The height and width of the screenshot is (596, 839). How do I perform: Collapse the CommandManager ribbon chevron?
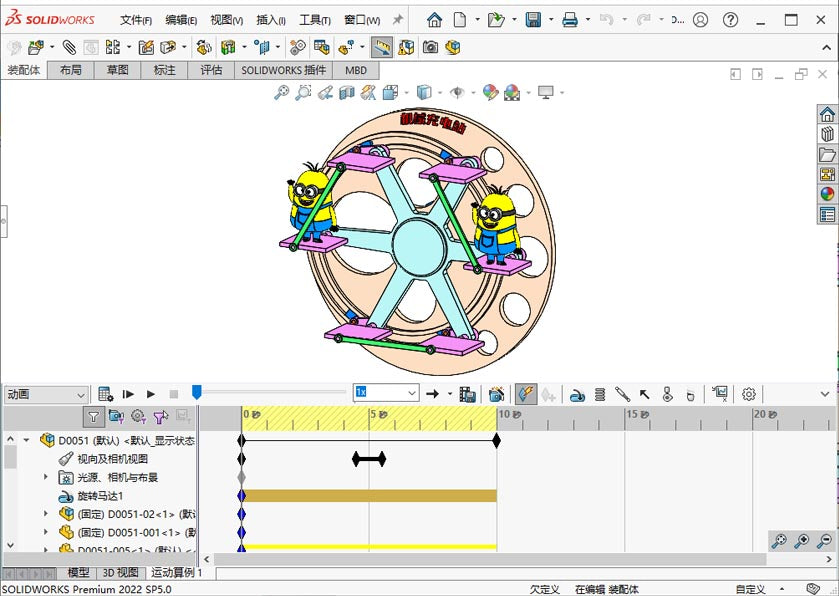[x=827, y=48]
